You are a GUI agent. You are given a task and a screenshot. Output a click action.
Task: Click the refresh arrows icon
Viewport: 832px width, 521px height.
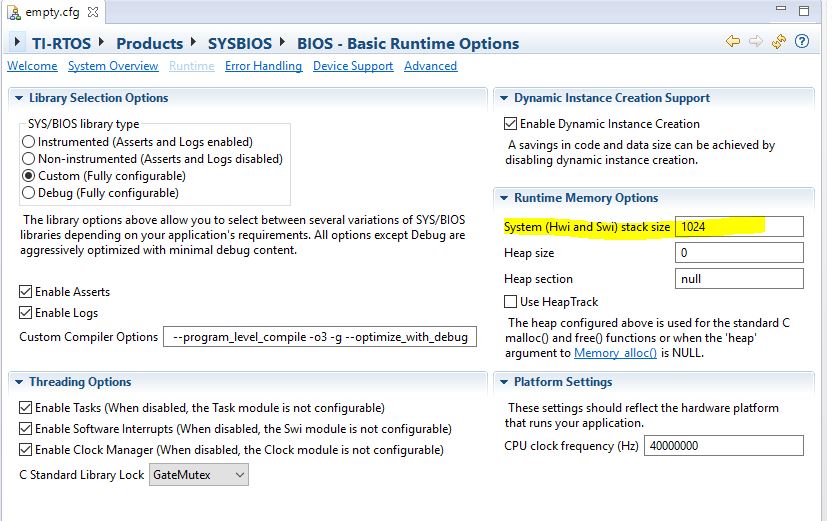[x=778, y=42]
